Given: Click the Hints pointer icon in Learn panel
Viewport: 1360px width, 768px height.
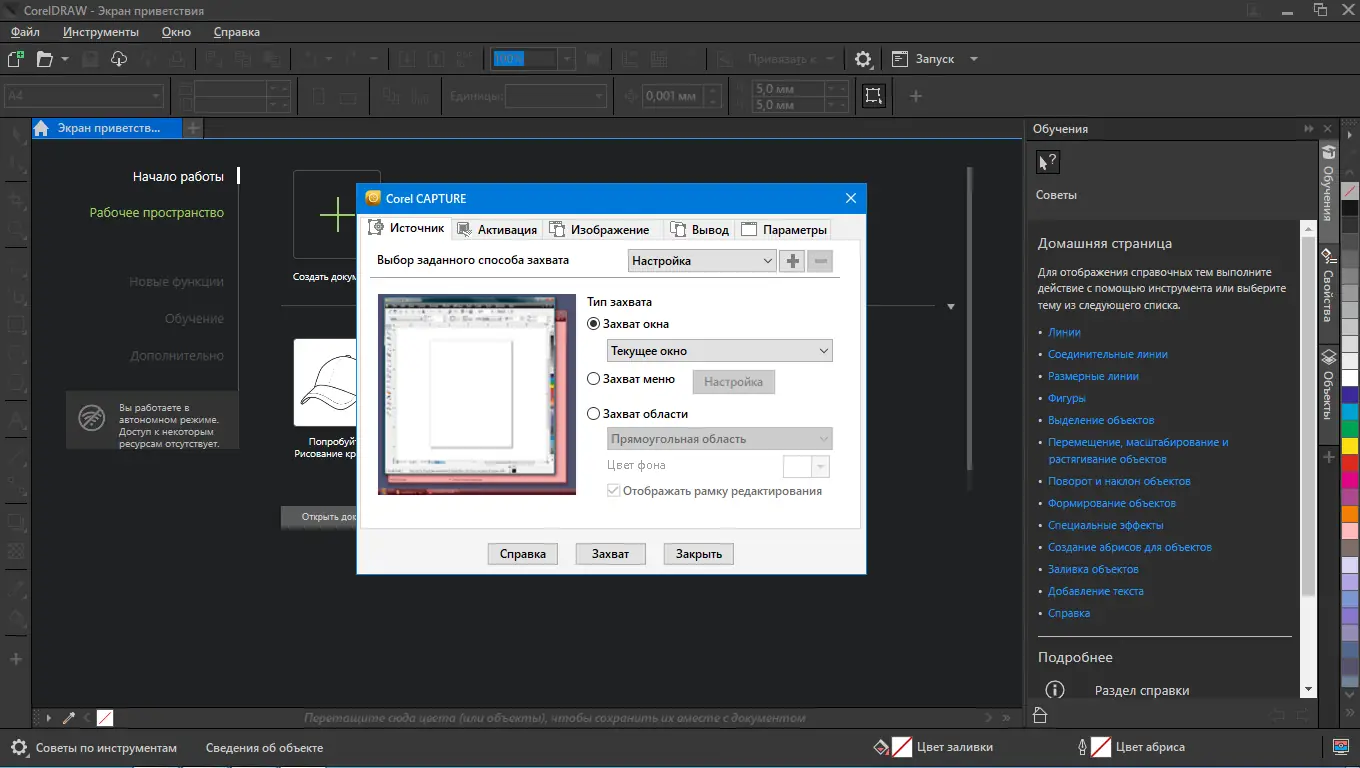Looking at the screenshot, I should tap(1047, 163).
